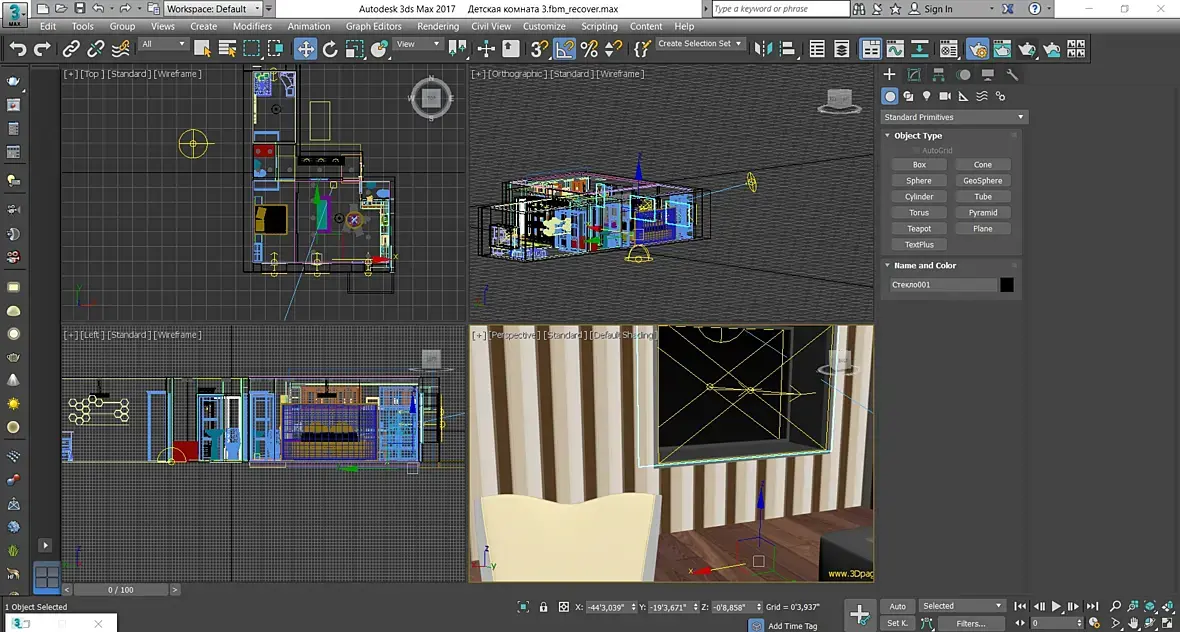Open the Modifiers menu
The image size is (1180, 632).
252,26
